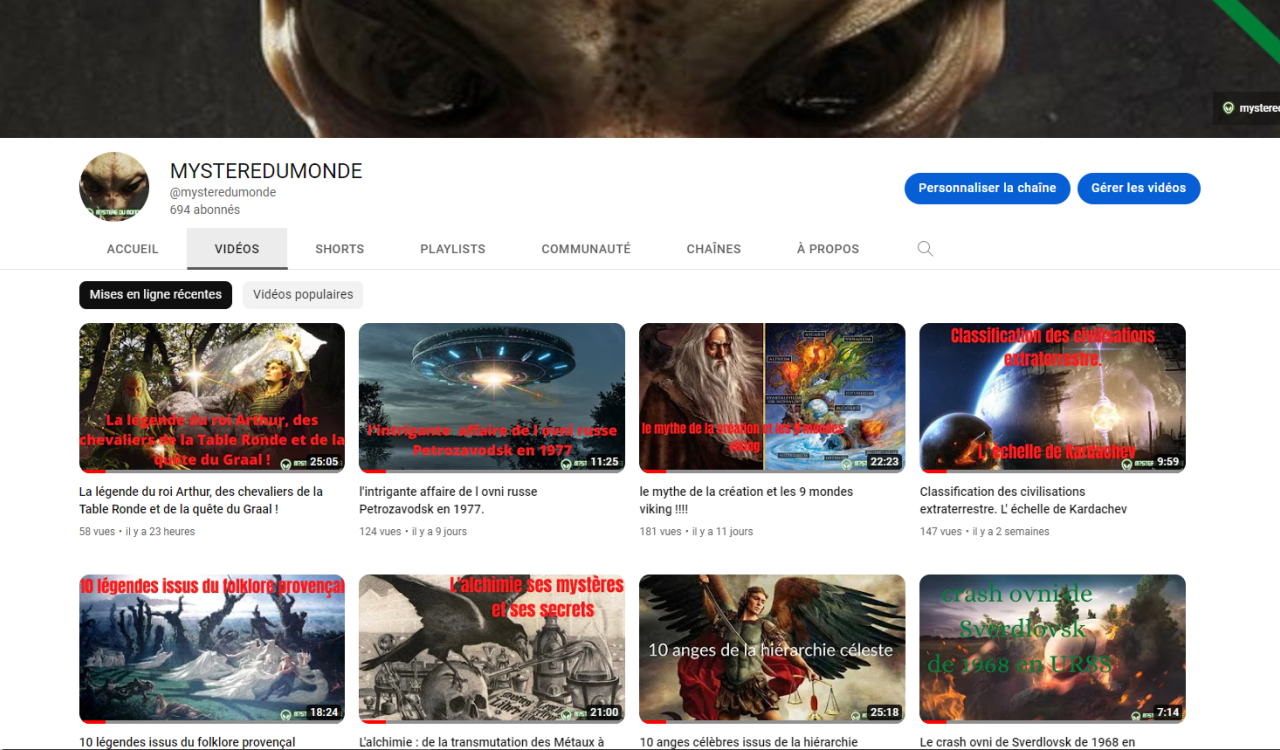Click the 11:25 duration badge
This screenshot has width=1280, height=750.
[x=604, y=463]
